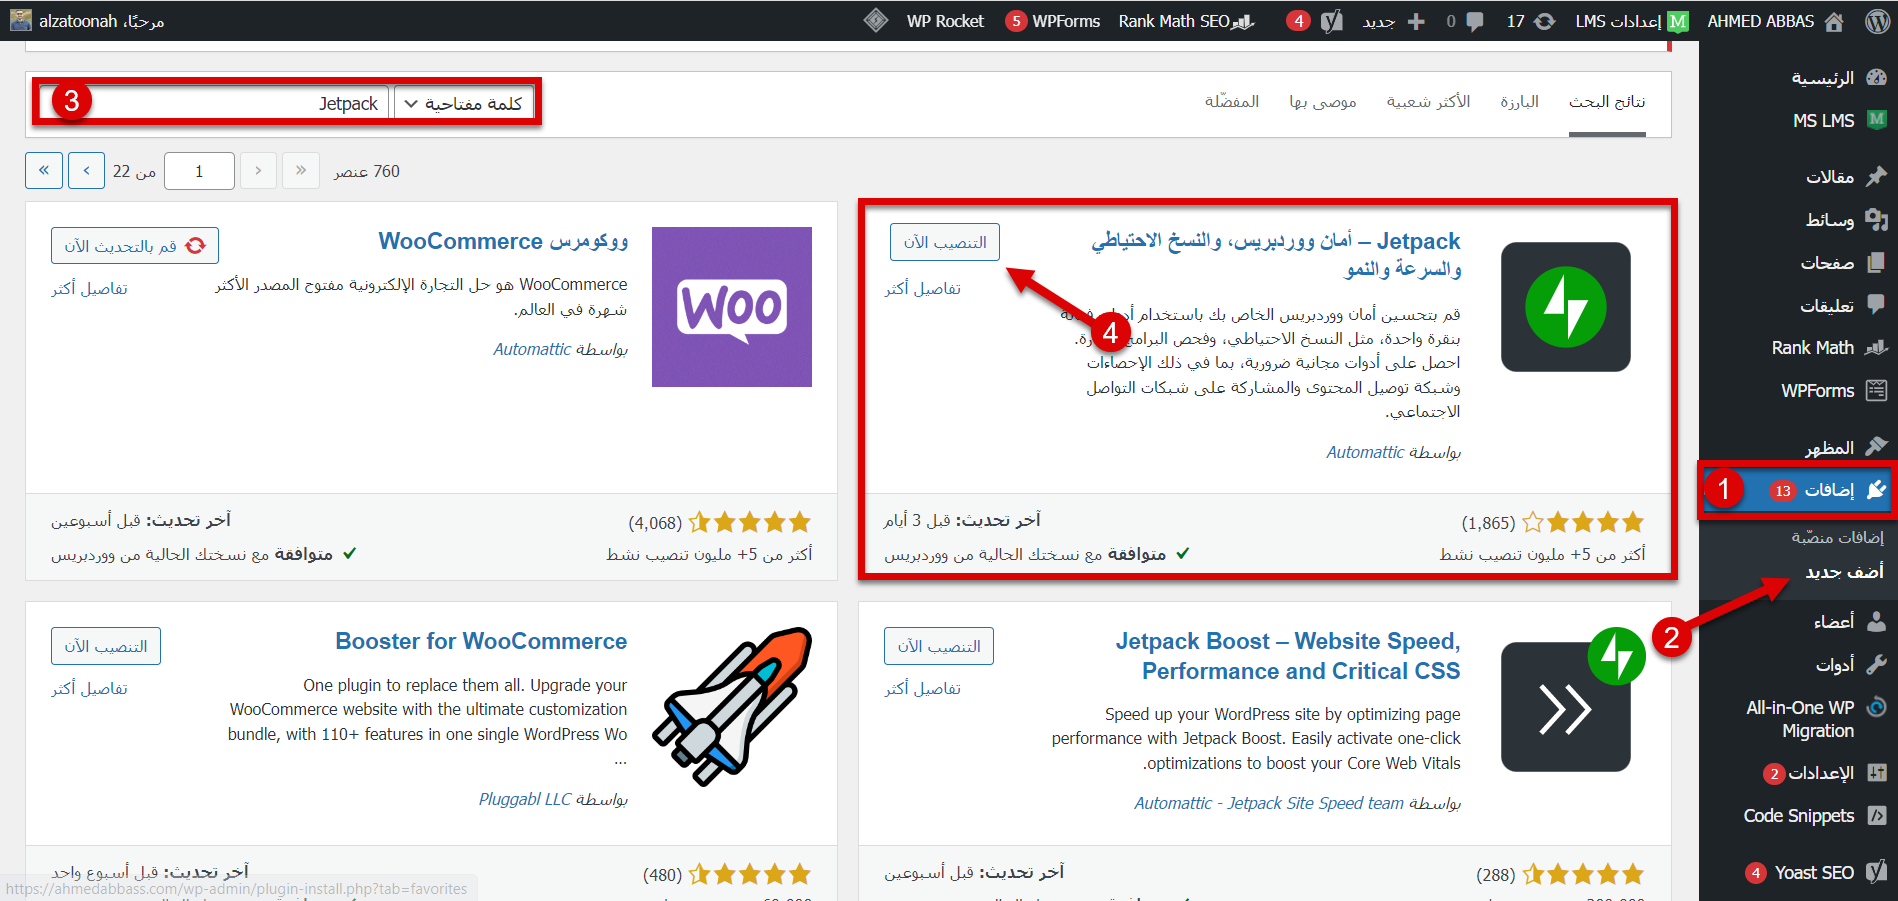Screen dimensions: 1898x901
Task: Click the Booster for WooCommerce rocket icon
Action: point(731,706)
